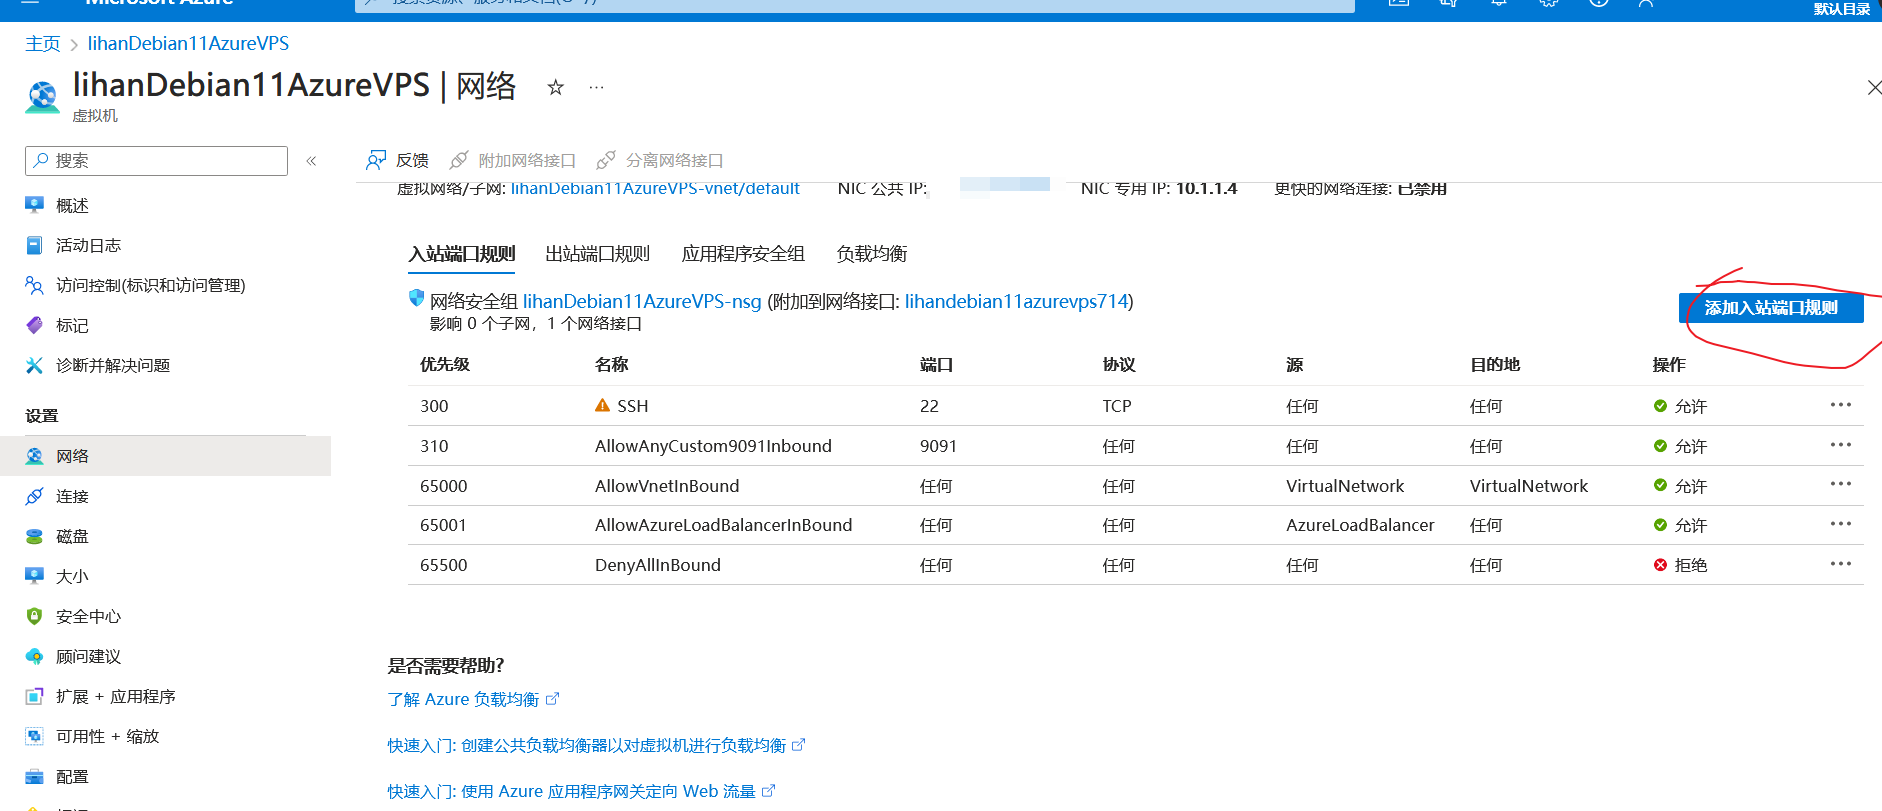The height and width of the screenshot is (811, 1882).
Task: Go to 主页 breadcrumb link
Action: tap(43, 44)
